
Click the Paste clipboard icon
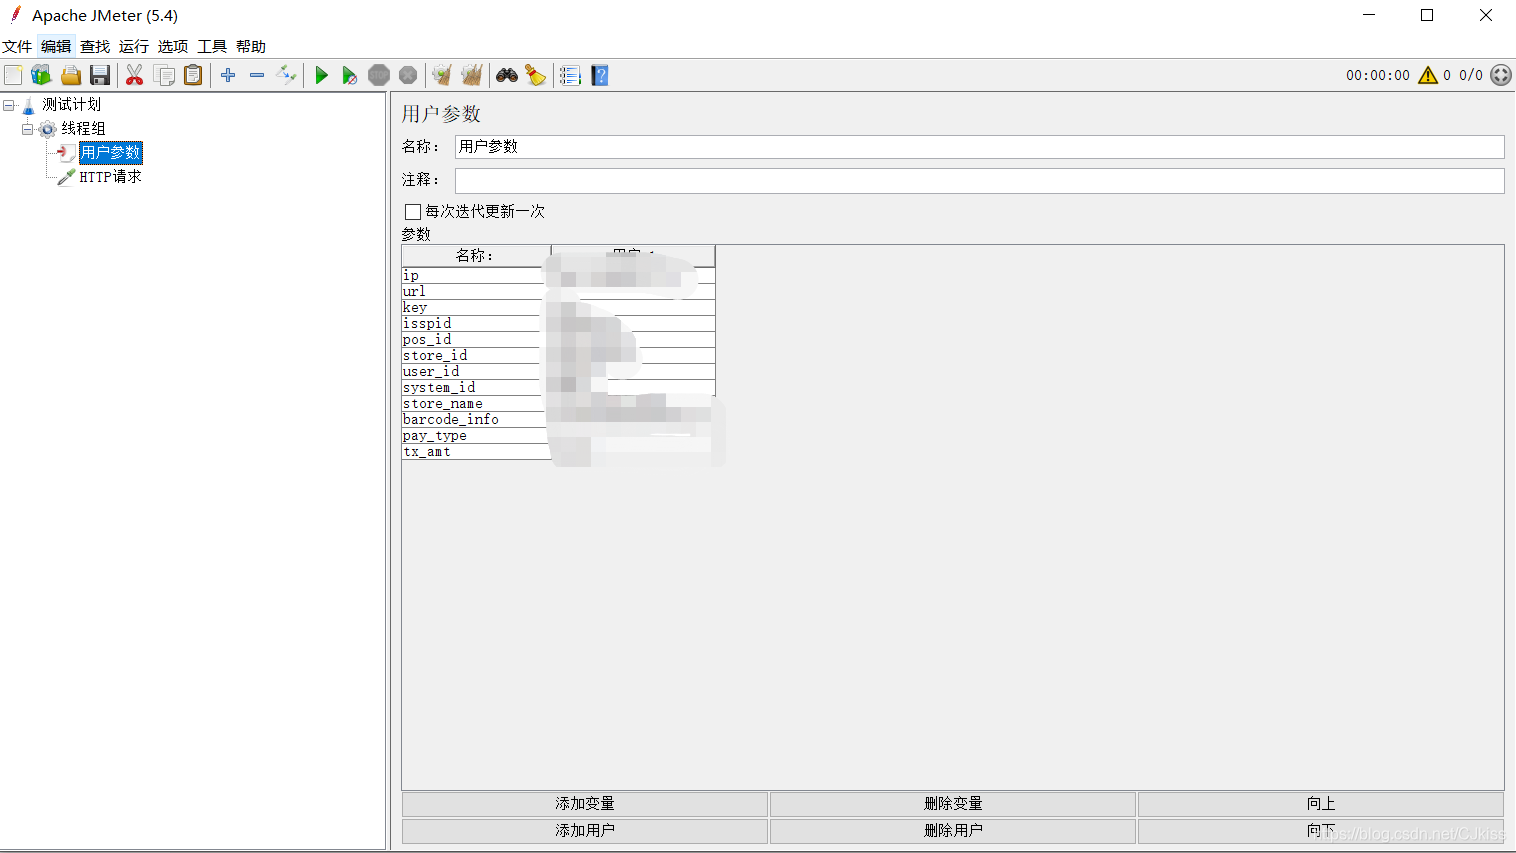[193, 75]
